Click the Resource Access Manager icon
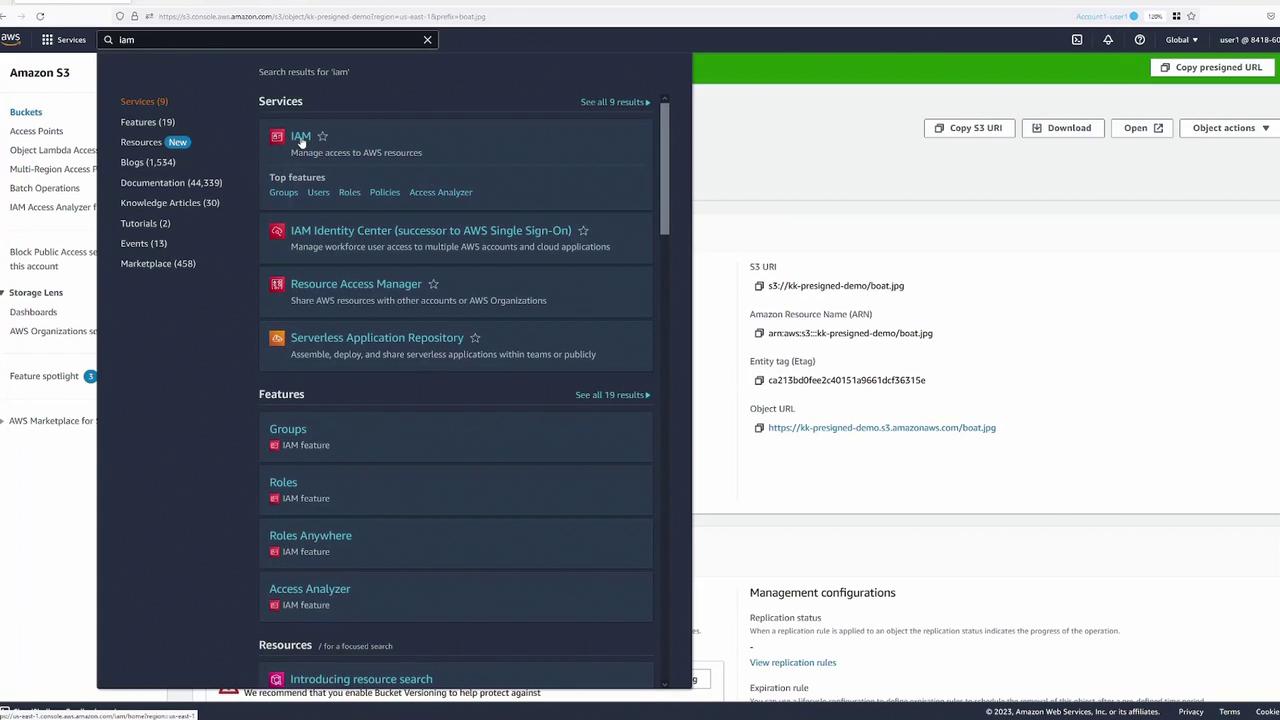The width and height of the screenshot is (1280, 720). point(277,284)
